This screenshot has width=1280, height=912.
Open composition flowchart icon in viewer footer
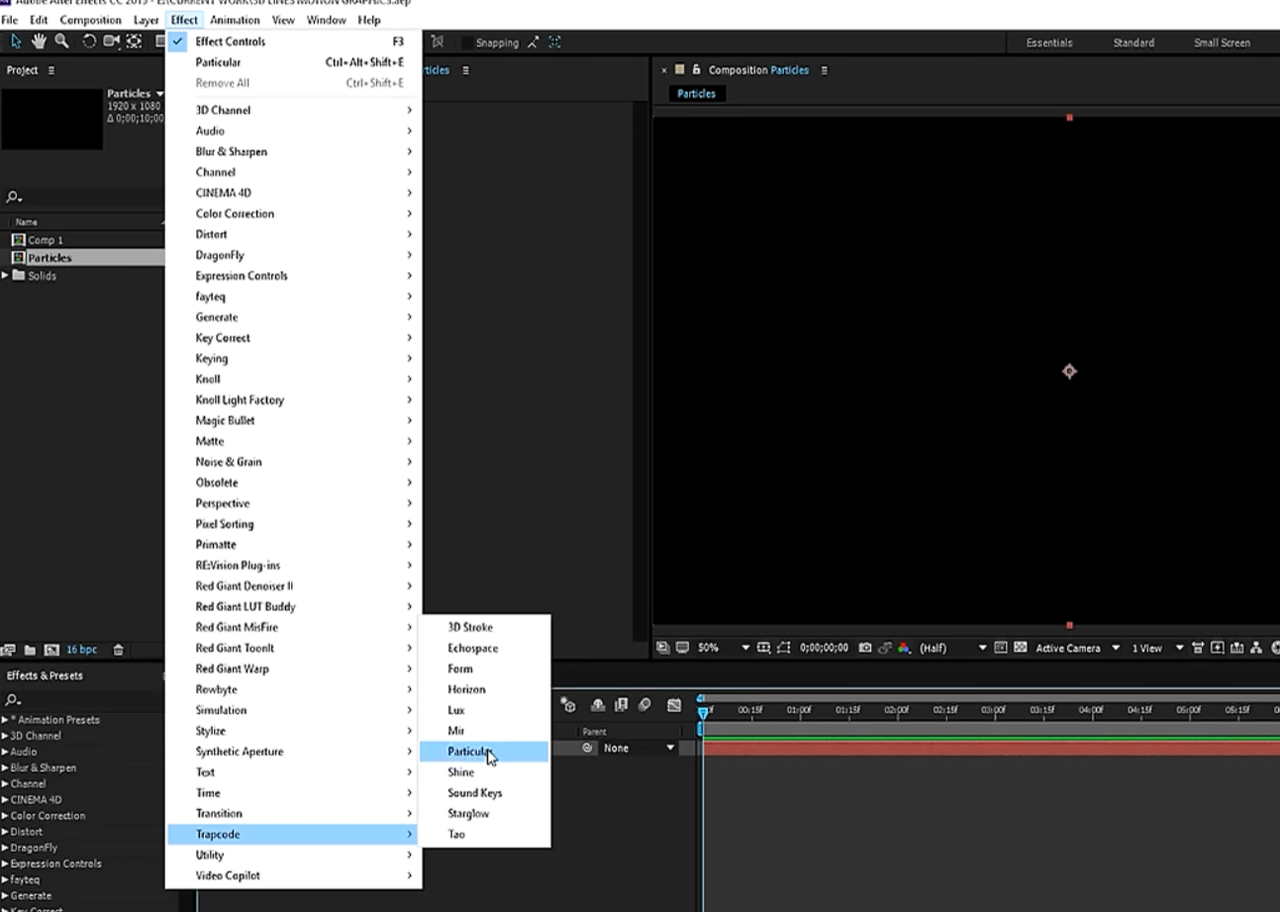pos(1255,648)
